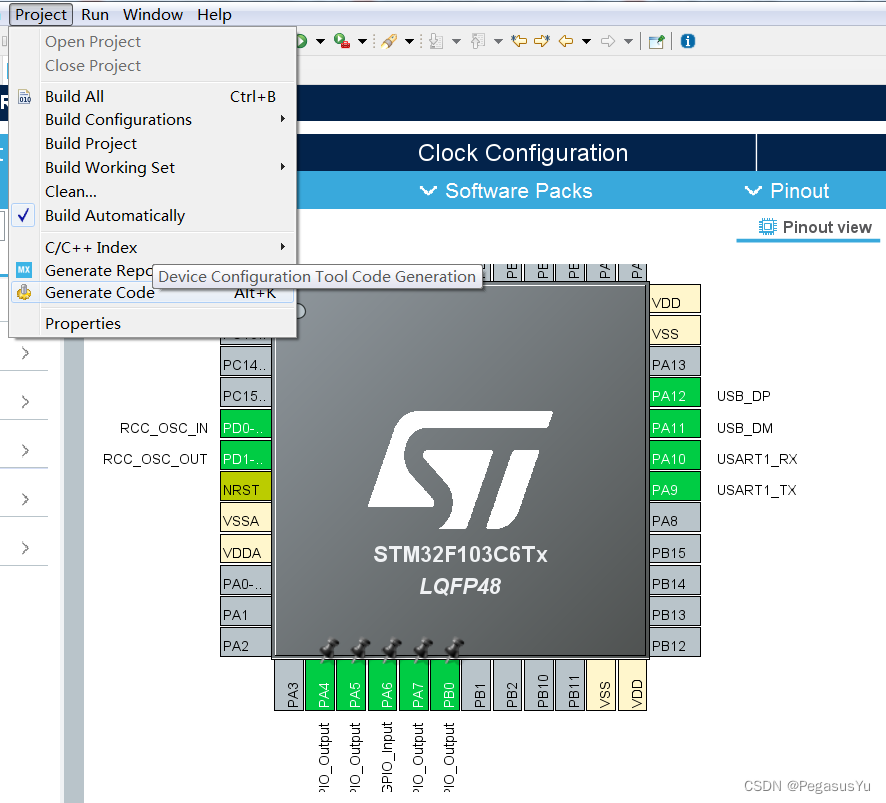Screen dimensions: 886x803
Task: Open the Next Annotation dropdown arrow
Action: click(x=457, y=41)
